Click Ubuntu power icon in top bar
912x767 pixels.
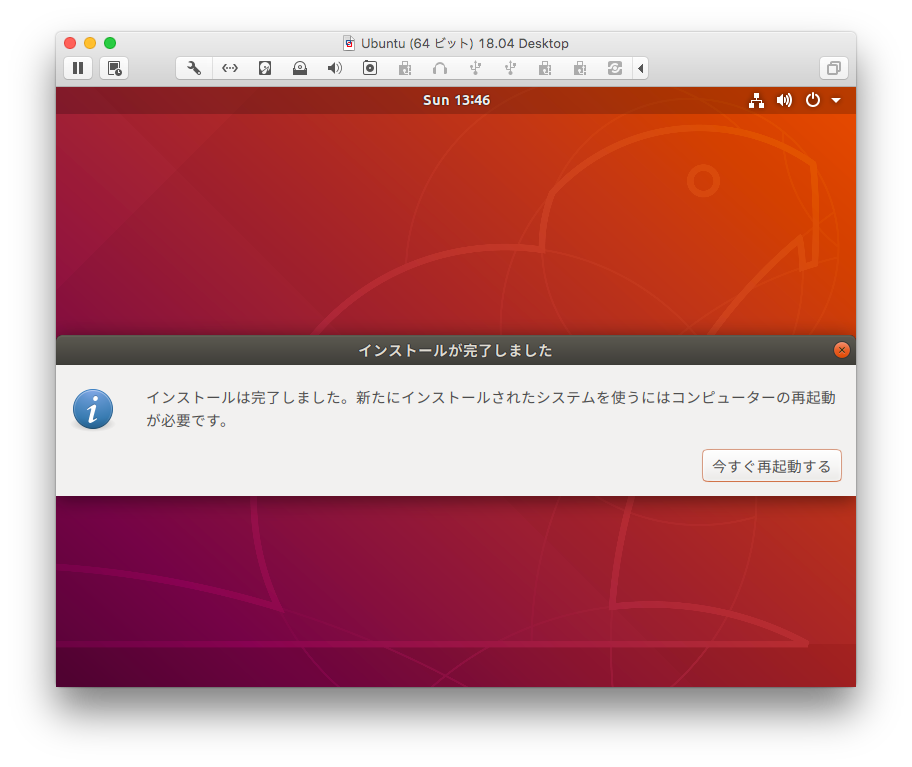point(813,101)
